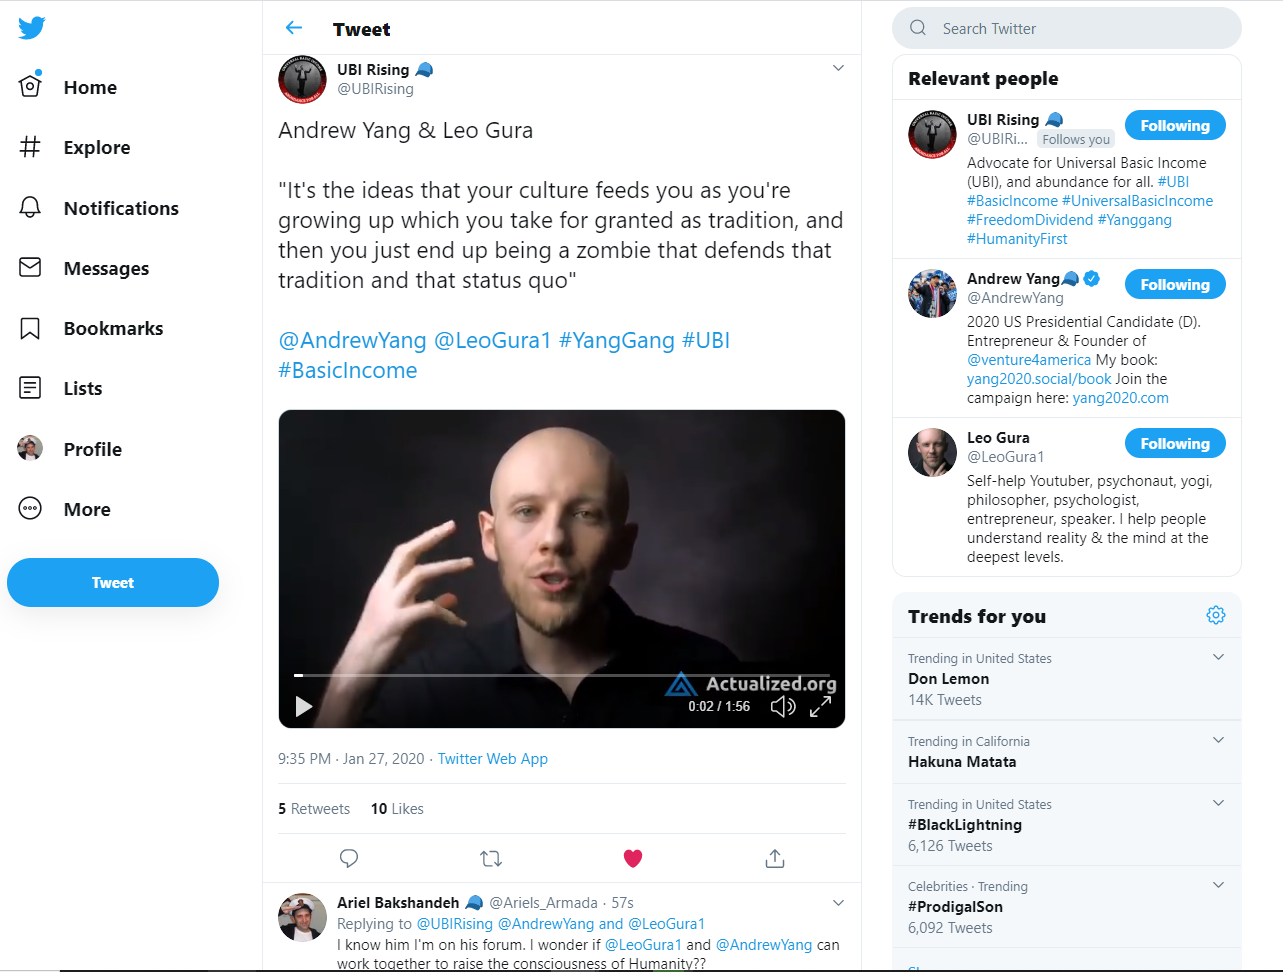
Task: Expand the UBI Rising tweet options chevron
Action: click(x=838, y=68)
